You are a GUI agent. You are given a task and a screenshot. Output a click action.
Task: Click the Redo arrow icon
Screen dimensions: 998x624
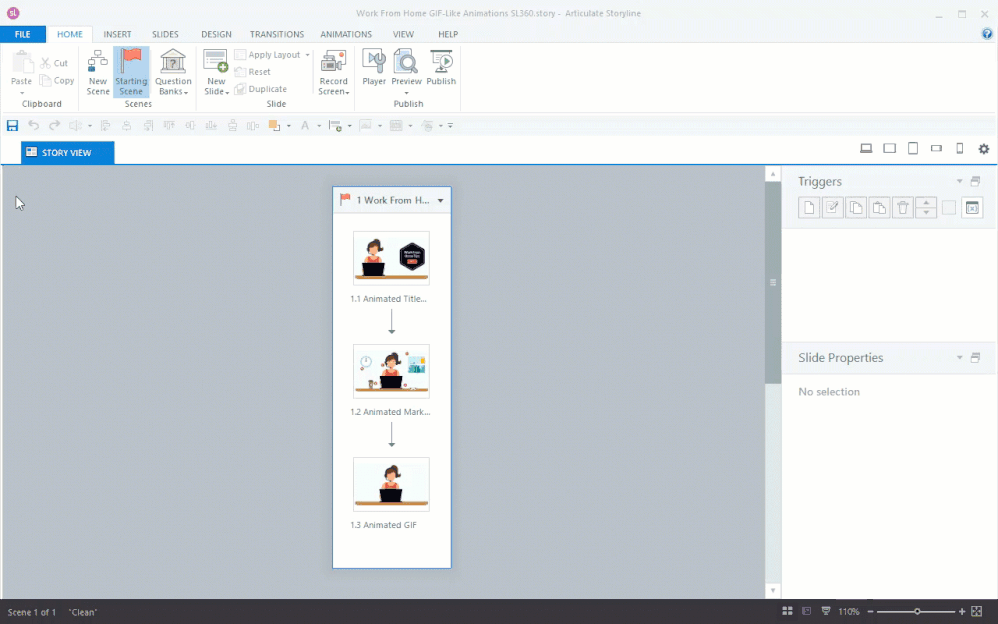tap(54, 125)
